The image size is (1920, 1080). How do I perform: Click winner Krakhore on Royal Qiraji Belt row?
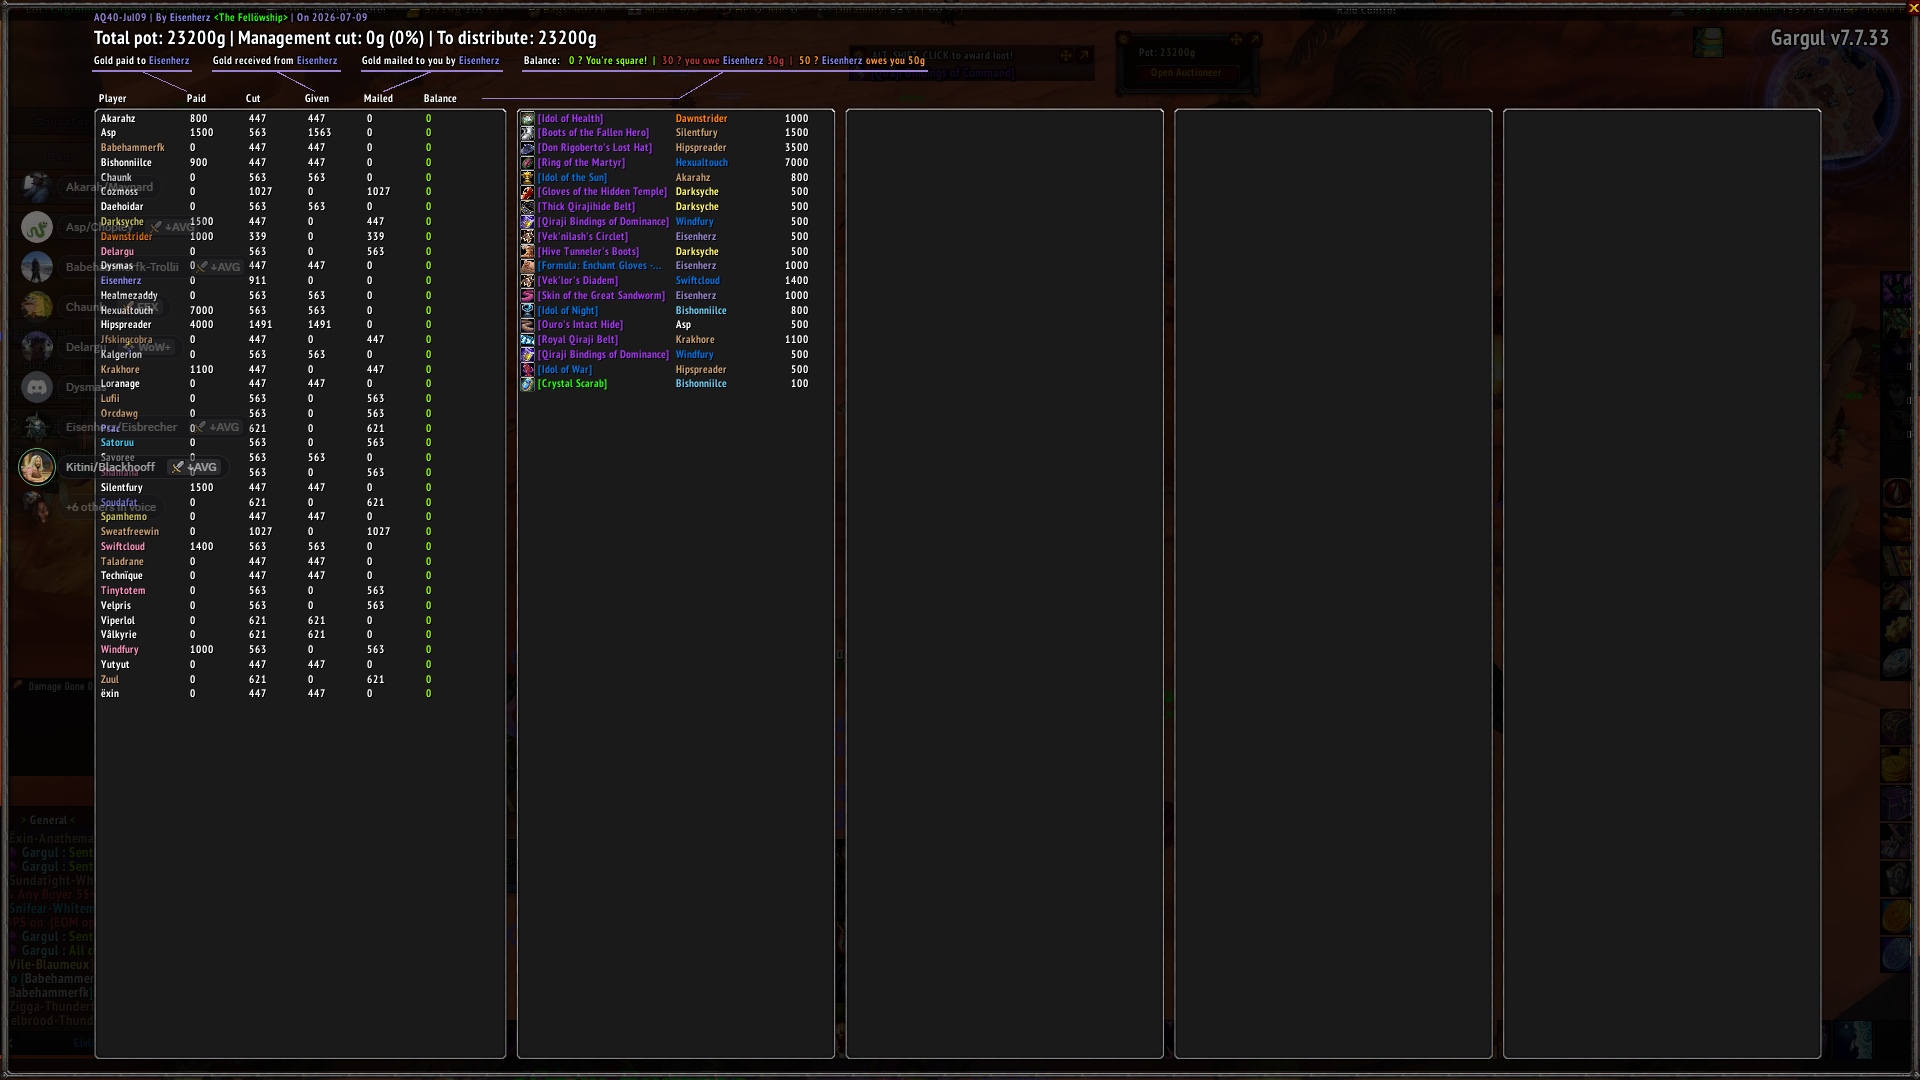point(695,340)
